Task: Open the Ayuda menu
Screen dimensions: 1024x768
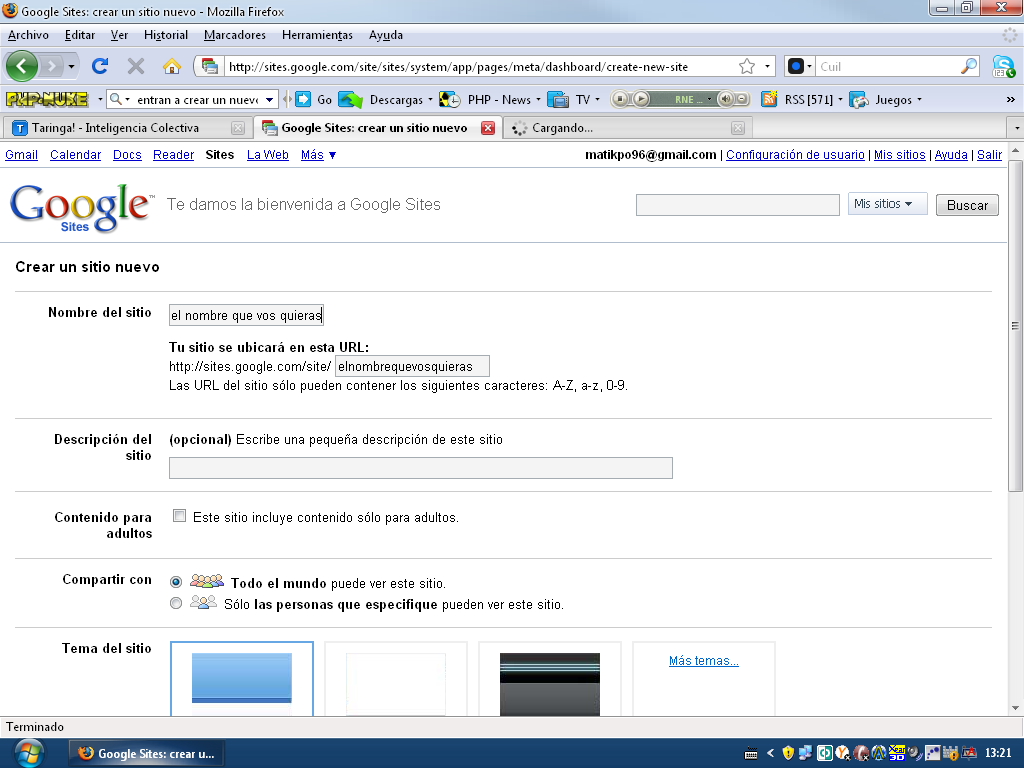Action: pyautogui.click(x=386, y=35)
